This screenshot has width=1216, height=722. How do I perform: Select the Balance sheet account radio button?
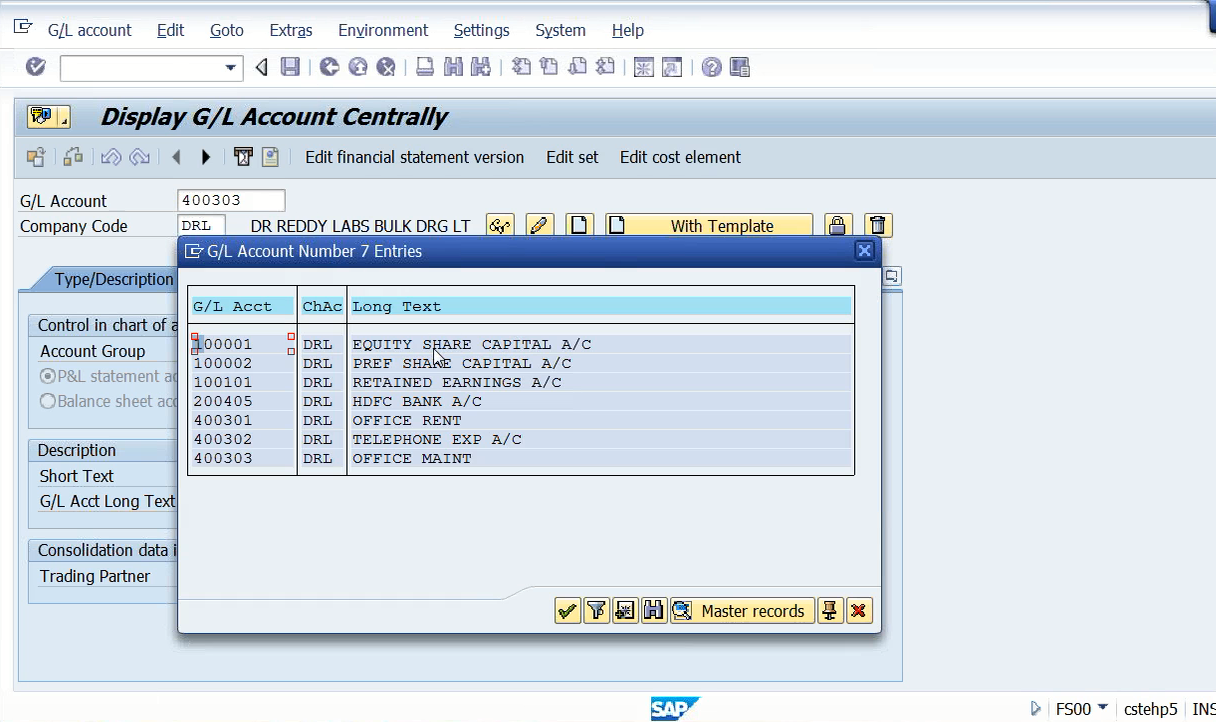[x=47, y=401]
